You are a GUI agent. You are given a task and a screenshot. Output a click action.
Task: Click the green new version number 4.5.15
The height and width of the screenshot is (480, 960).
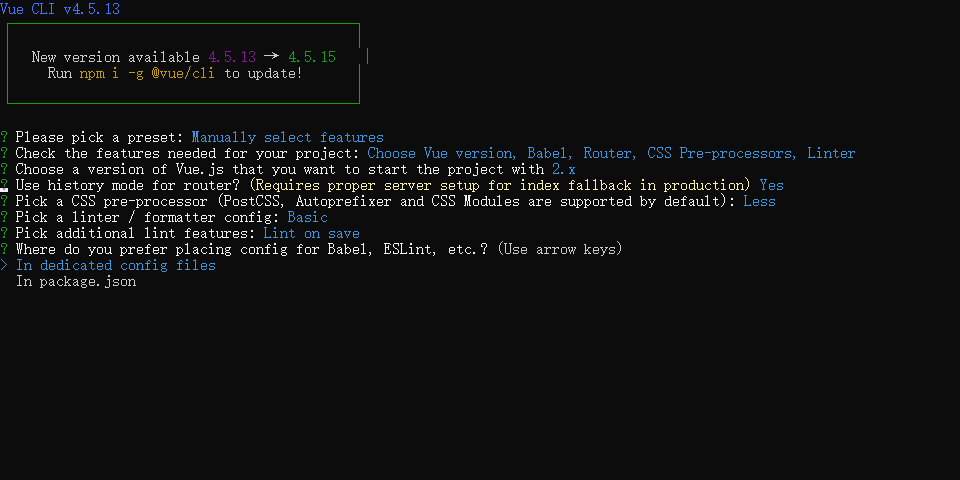tap(312, 58)
